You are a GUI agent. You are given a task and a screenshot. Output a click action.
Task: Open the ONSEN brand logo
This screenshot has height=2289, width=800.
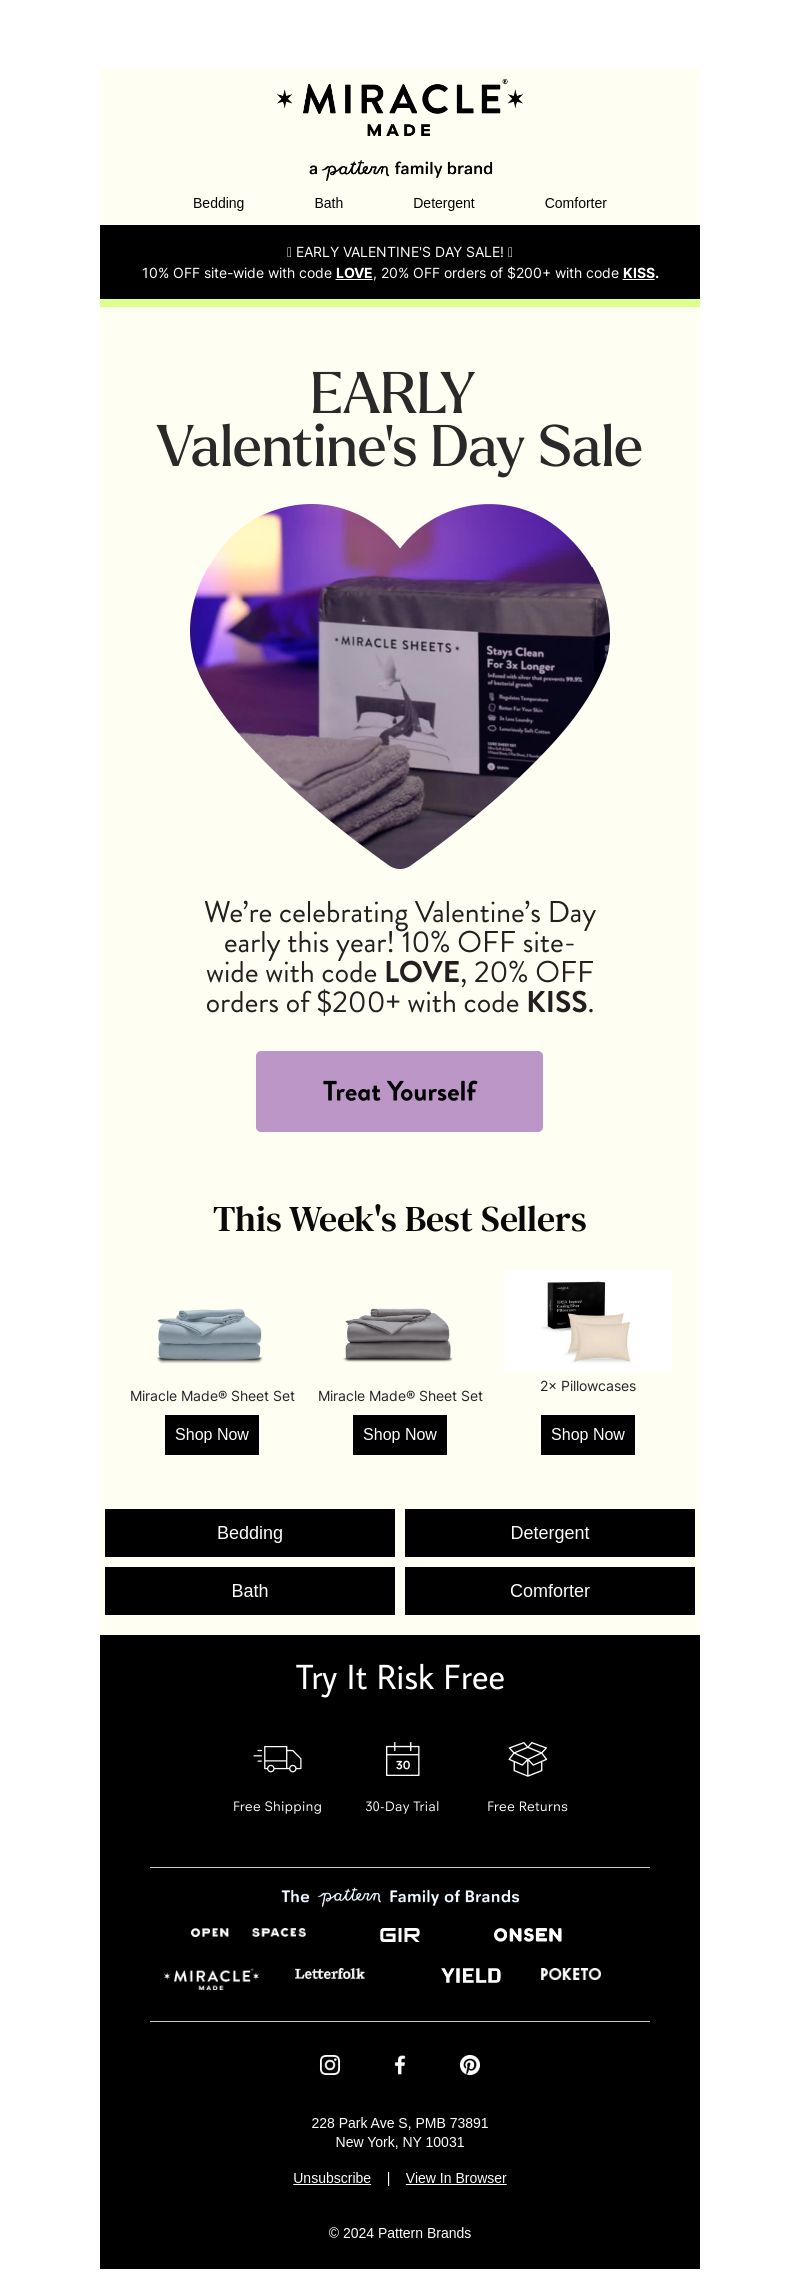528,1935
